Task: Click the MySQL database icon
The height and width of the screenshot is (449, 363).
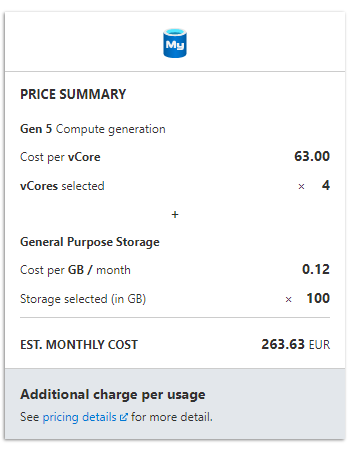Action: pos(175,43)
